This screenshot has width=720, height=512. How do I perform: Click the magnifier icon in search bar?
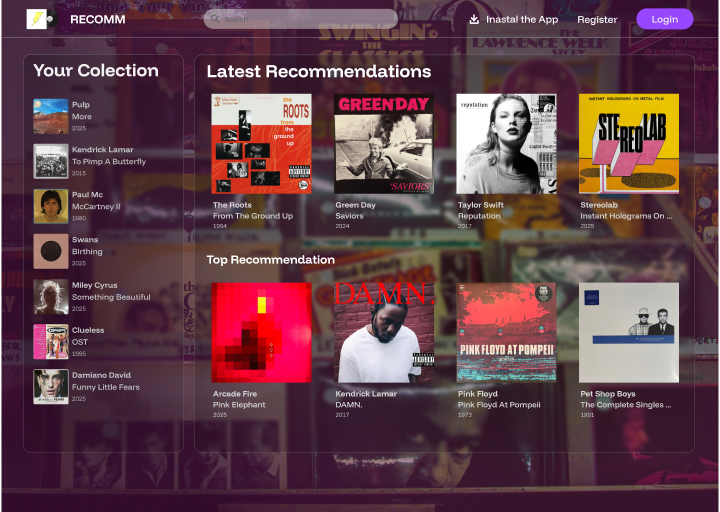[x=215, y=19]
